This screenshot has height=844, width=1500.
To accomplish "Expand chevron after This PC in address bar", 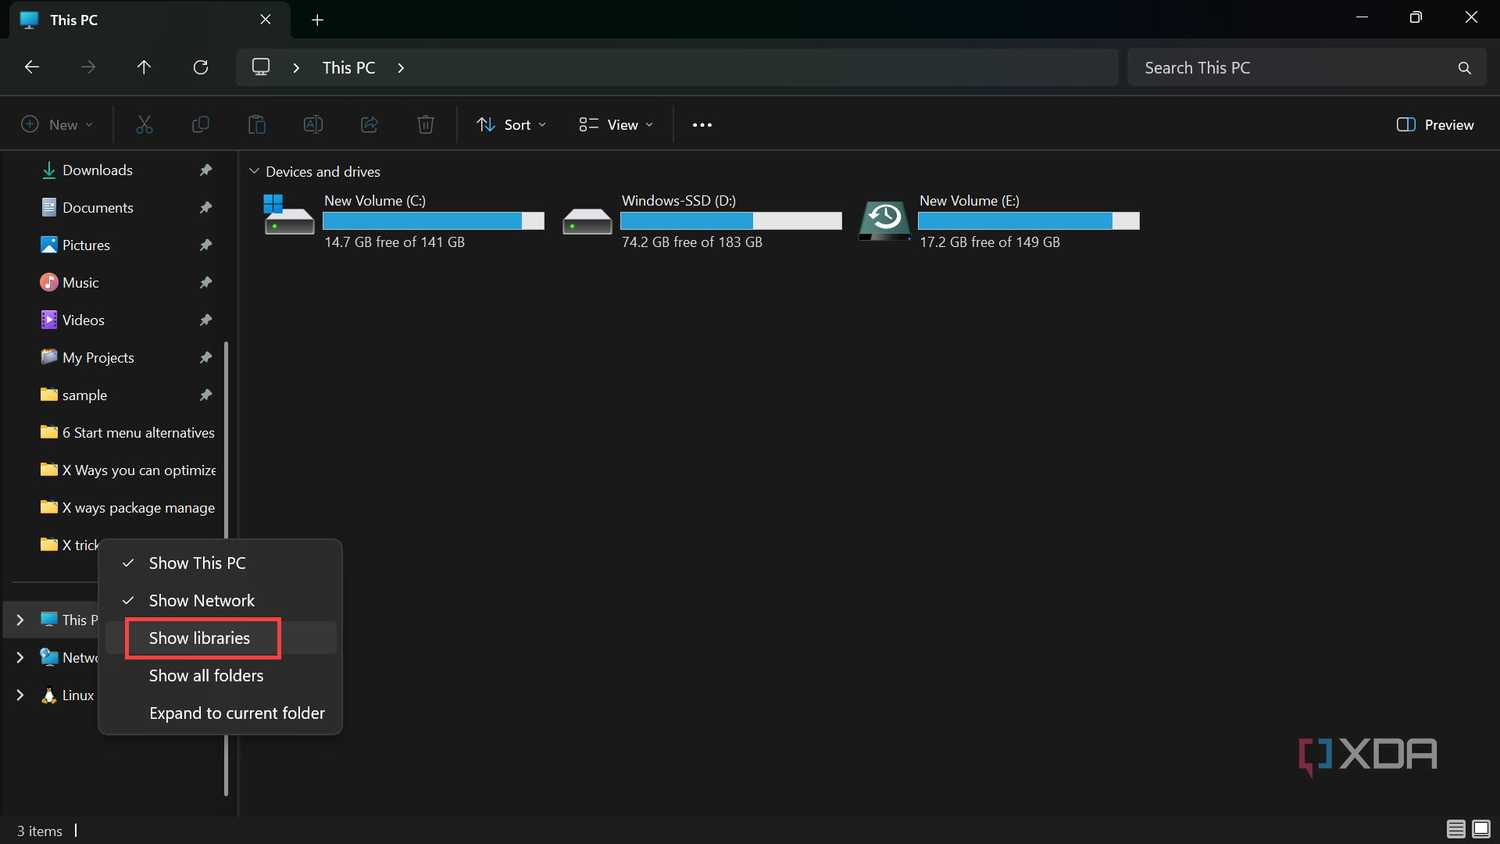I will click(x=401, y=68).
